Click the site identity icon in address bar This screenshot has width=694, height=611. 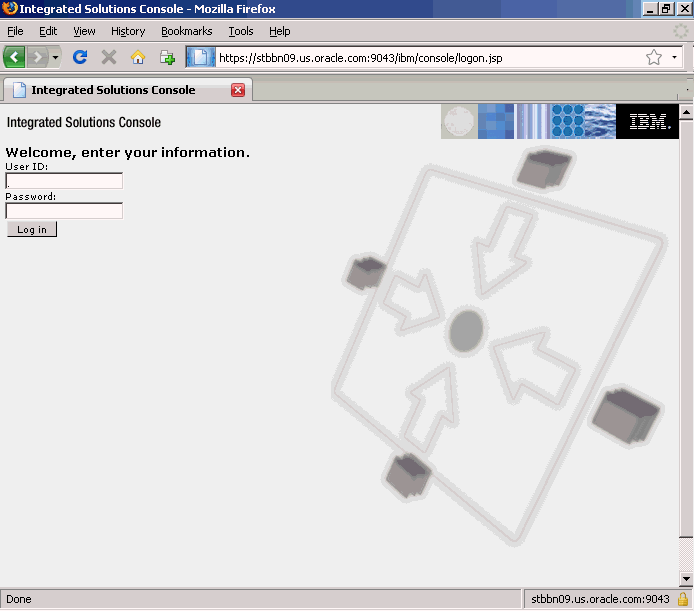click(200, 58)
